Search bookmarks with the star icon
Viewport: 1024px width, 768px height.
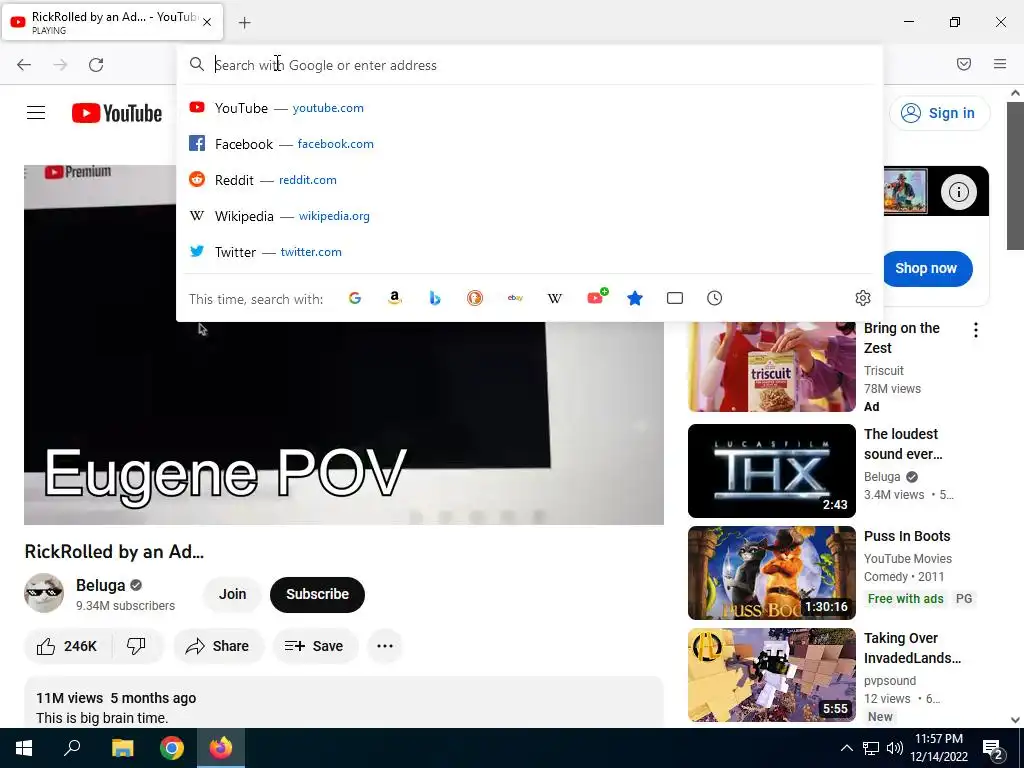[635, 298]
